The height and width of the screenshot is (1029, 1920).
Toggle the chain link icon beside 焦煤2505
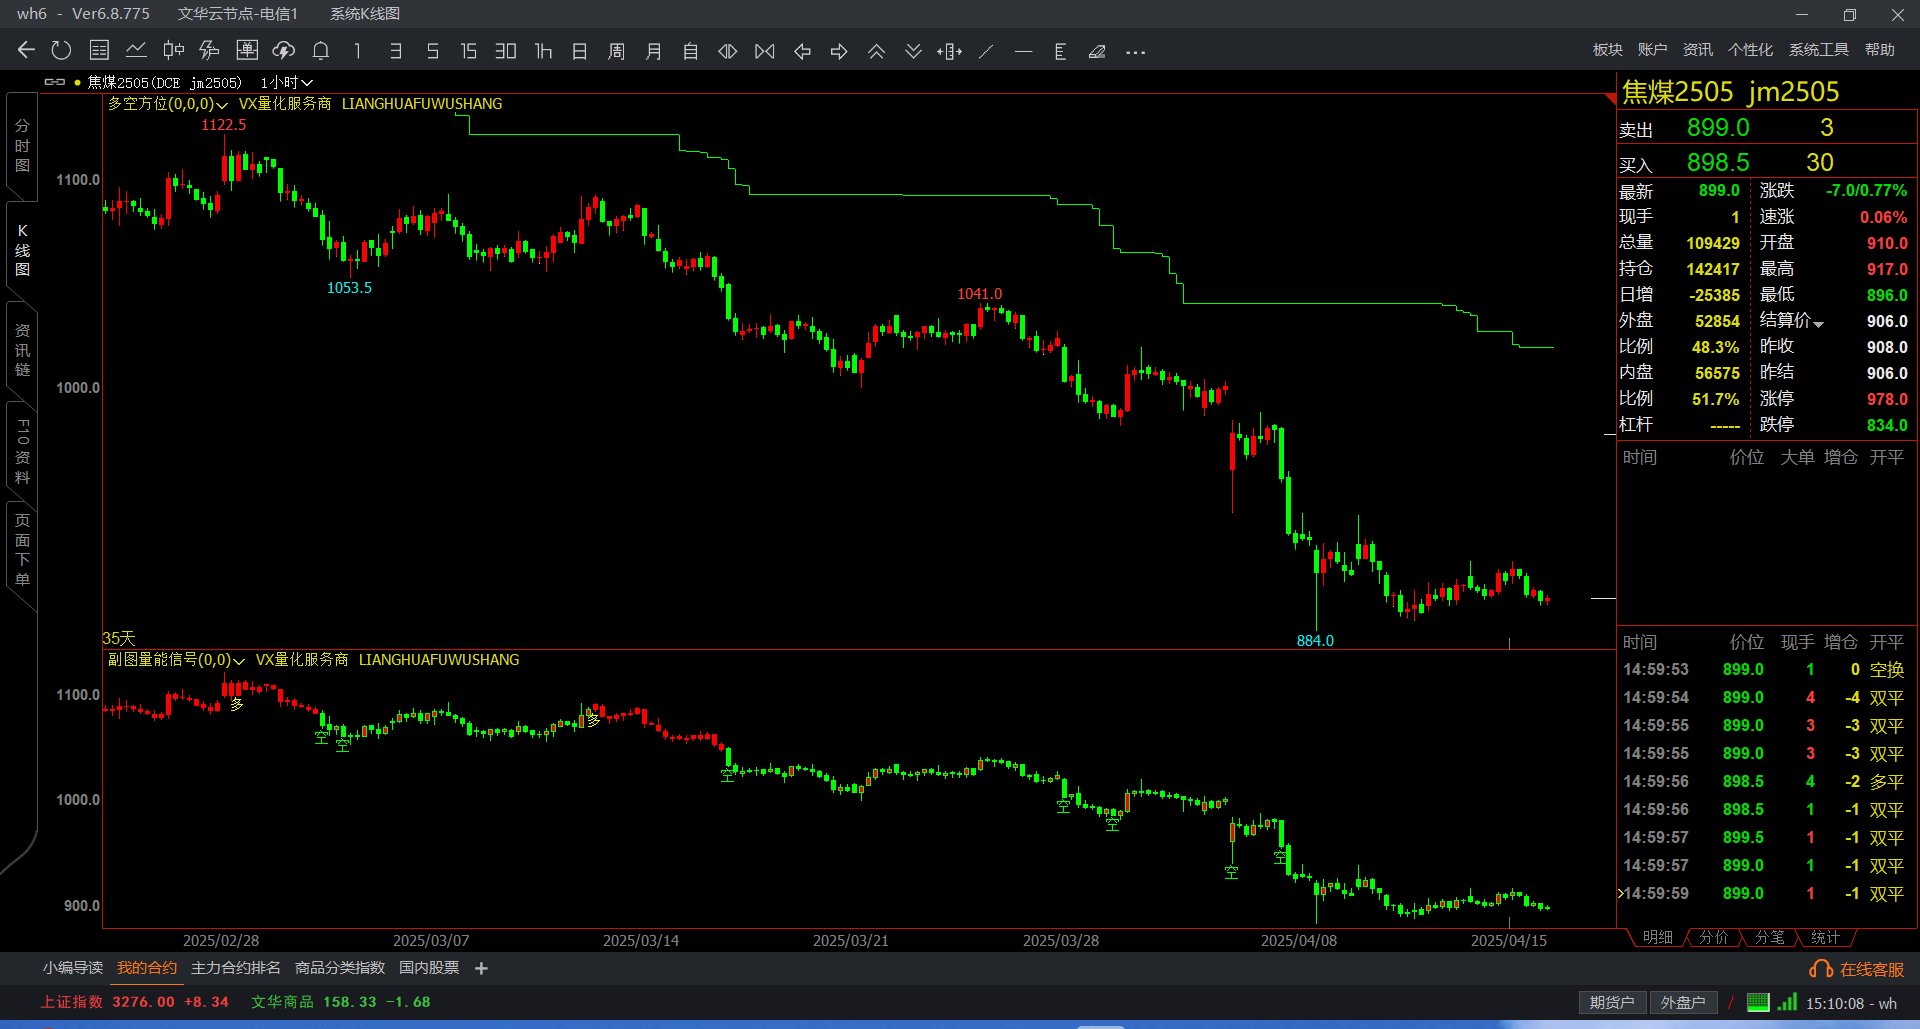(x=55, y=82)
